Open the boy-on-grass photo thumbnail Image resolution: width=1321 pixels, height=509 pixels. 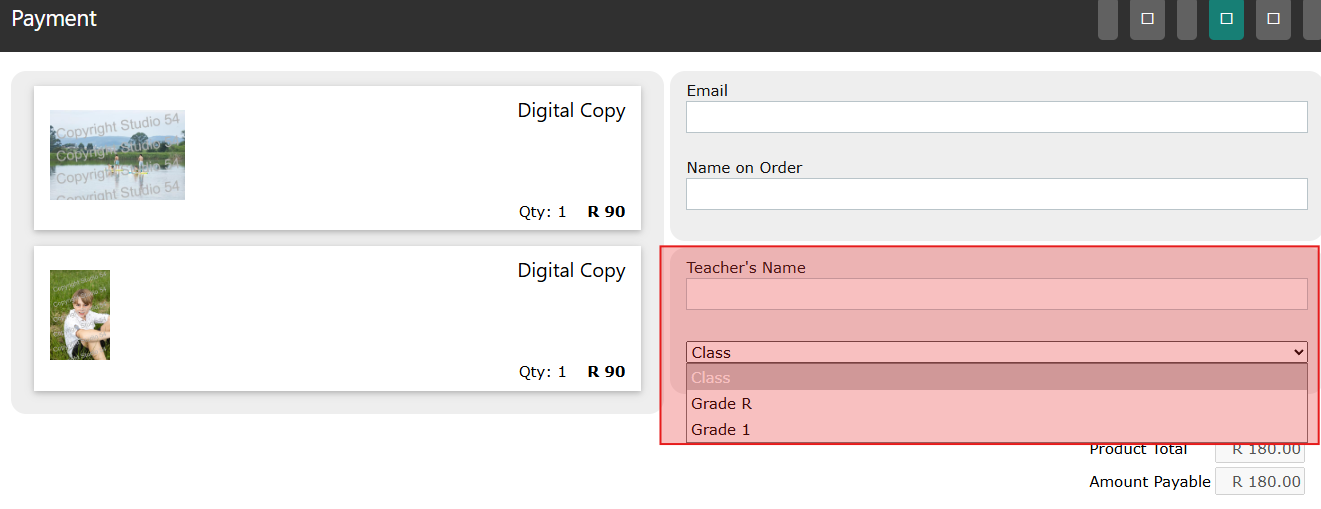coord(80,315)
